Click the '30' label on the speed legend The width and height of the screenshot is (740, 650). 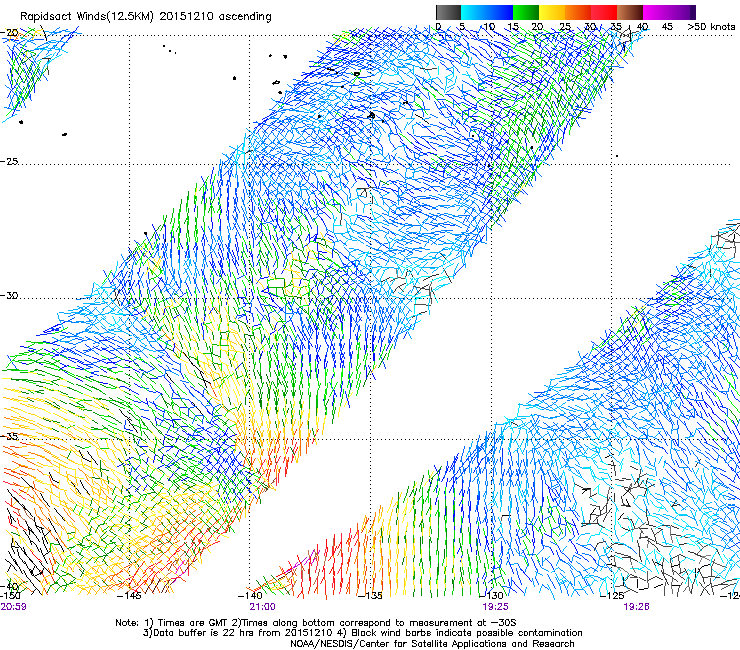click(590, 27)
